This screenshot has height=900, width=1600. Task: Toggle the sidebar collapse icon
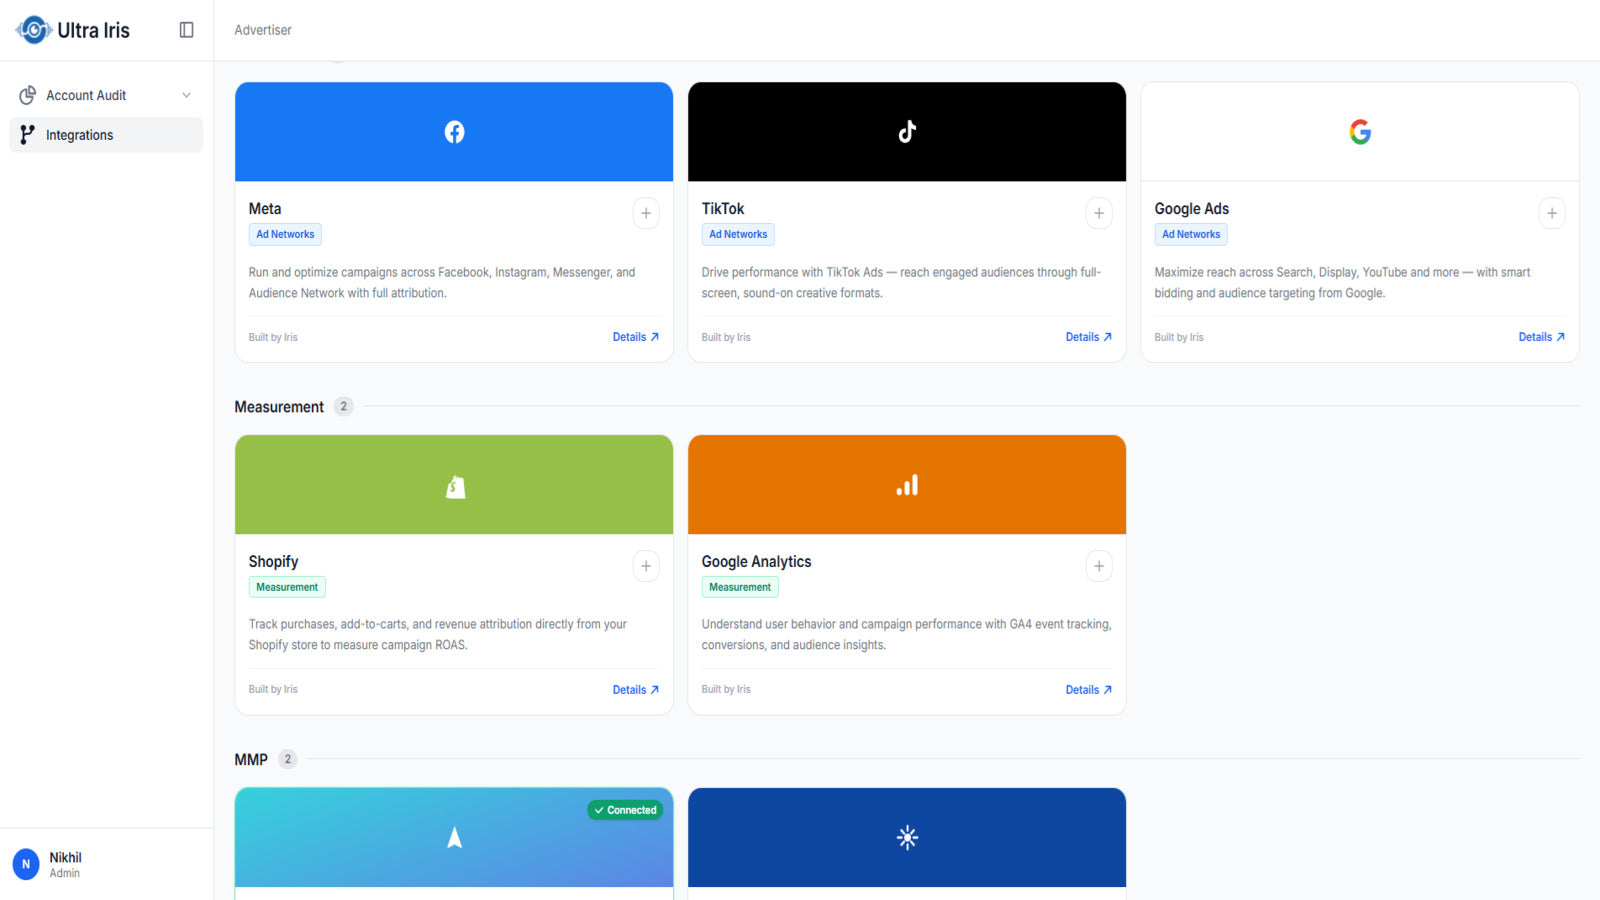(186, 30)
